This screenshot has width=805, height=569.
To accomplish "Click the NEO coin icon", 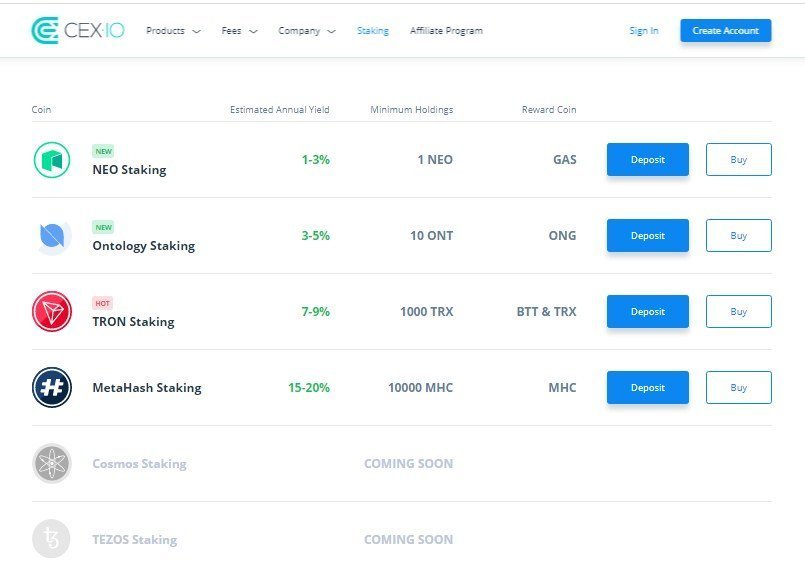I will (x=52, y=160).
